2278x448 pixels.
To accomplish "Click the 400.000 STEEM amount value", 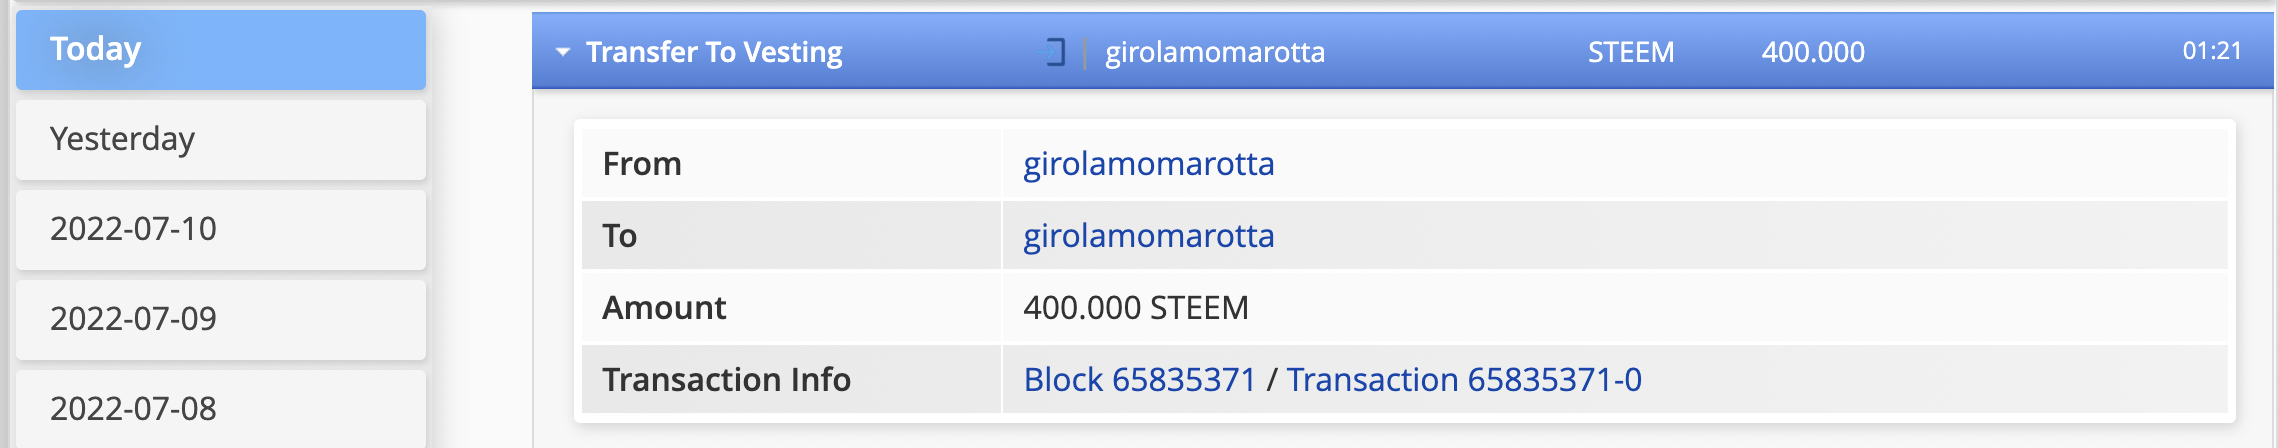I will tap(1135, 308).
